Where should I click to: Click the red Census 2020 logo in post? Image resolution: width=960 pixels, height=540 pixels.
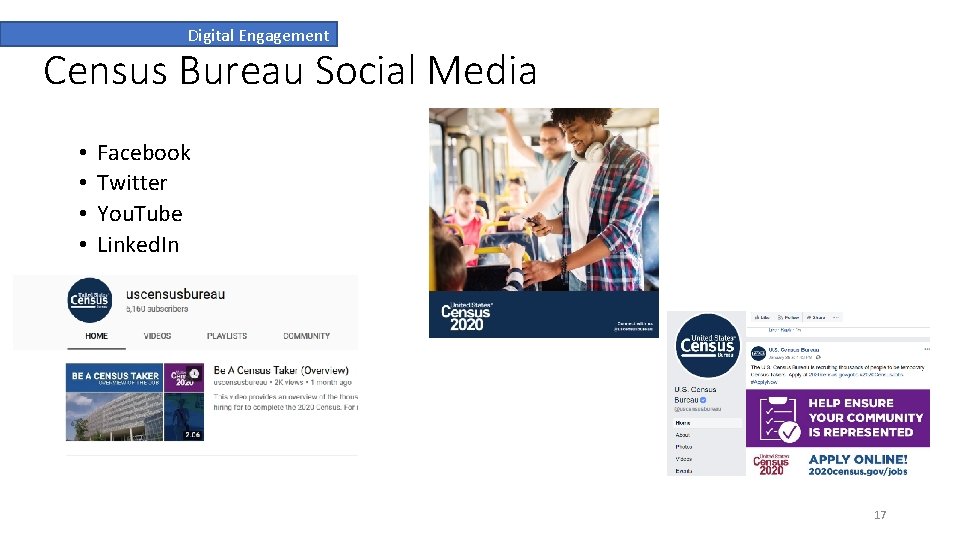click(x=771, y=465)
